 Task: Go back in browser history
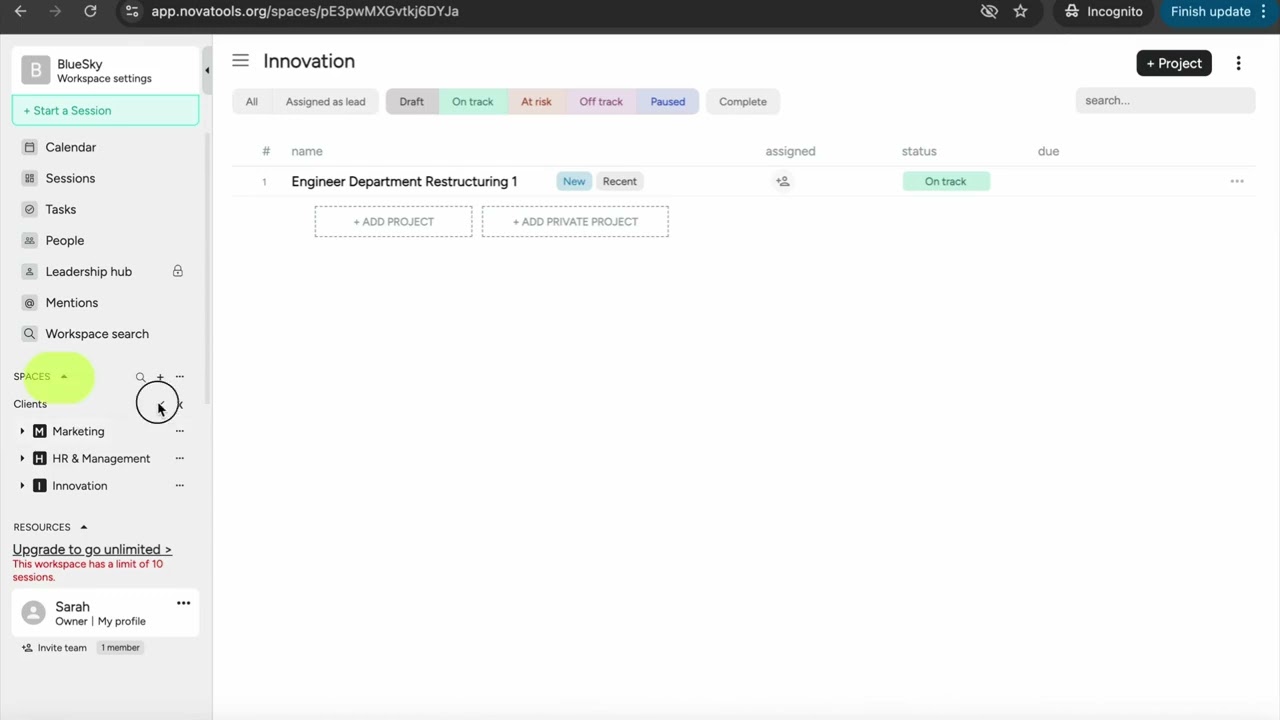(20, 11)
